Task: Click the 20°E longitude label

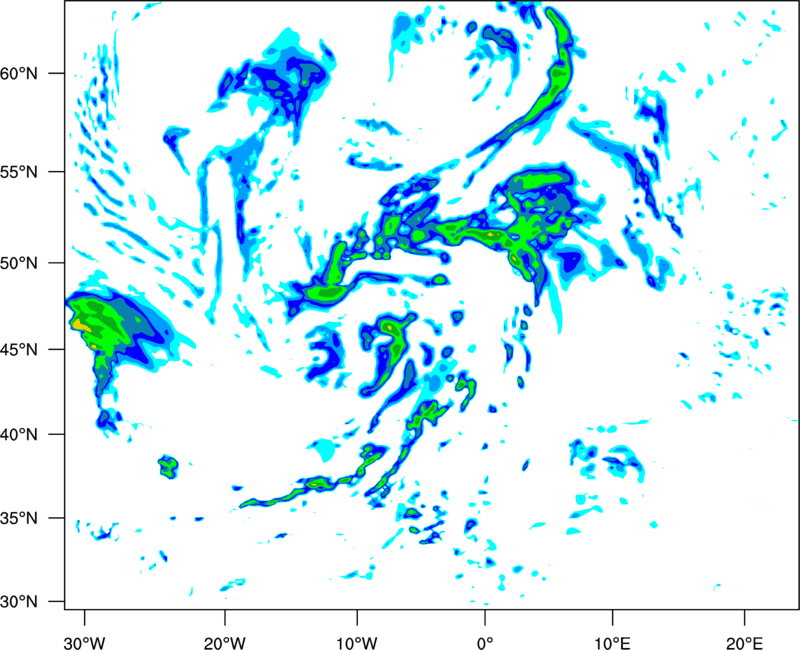Action: pos(744,643)
